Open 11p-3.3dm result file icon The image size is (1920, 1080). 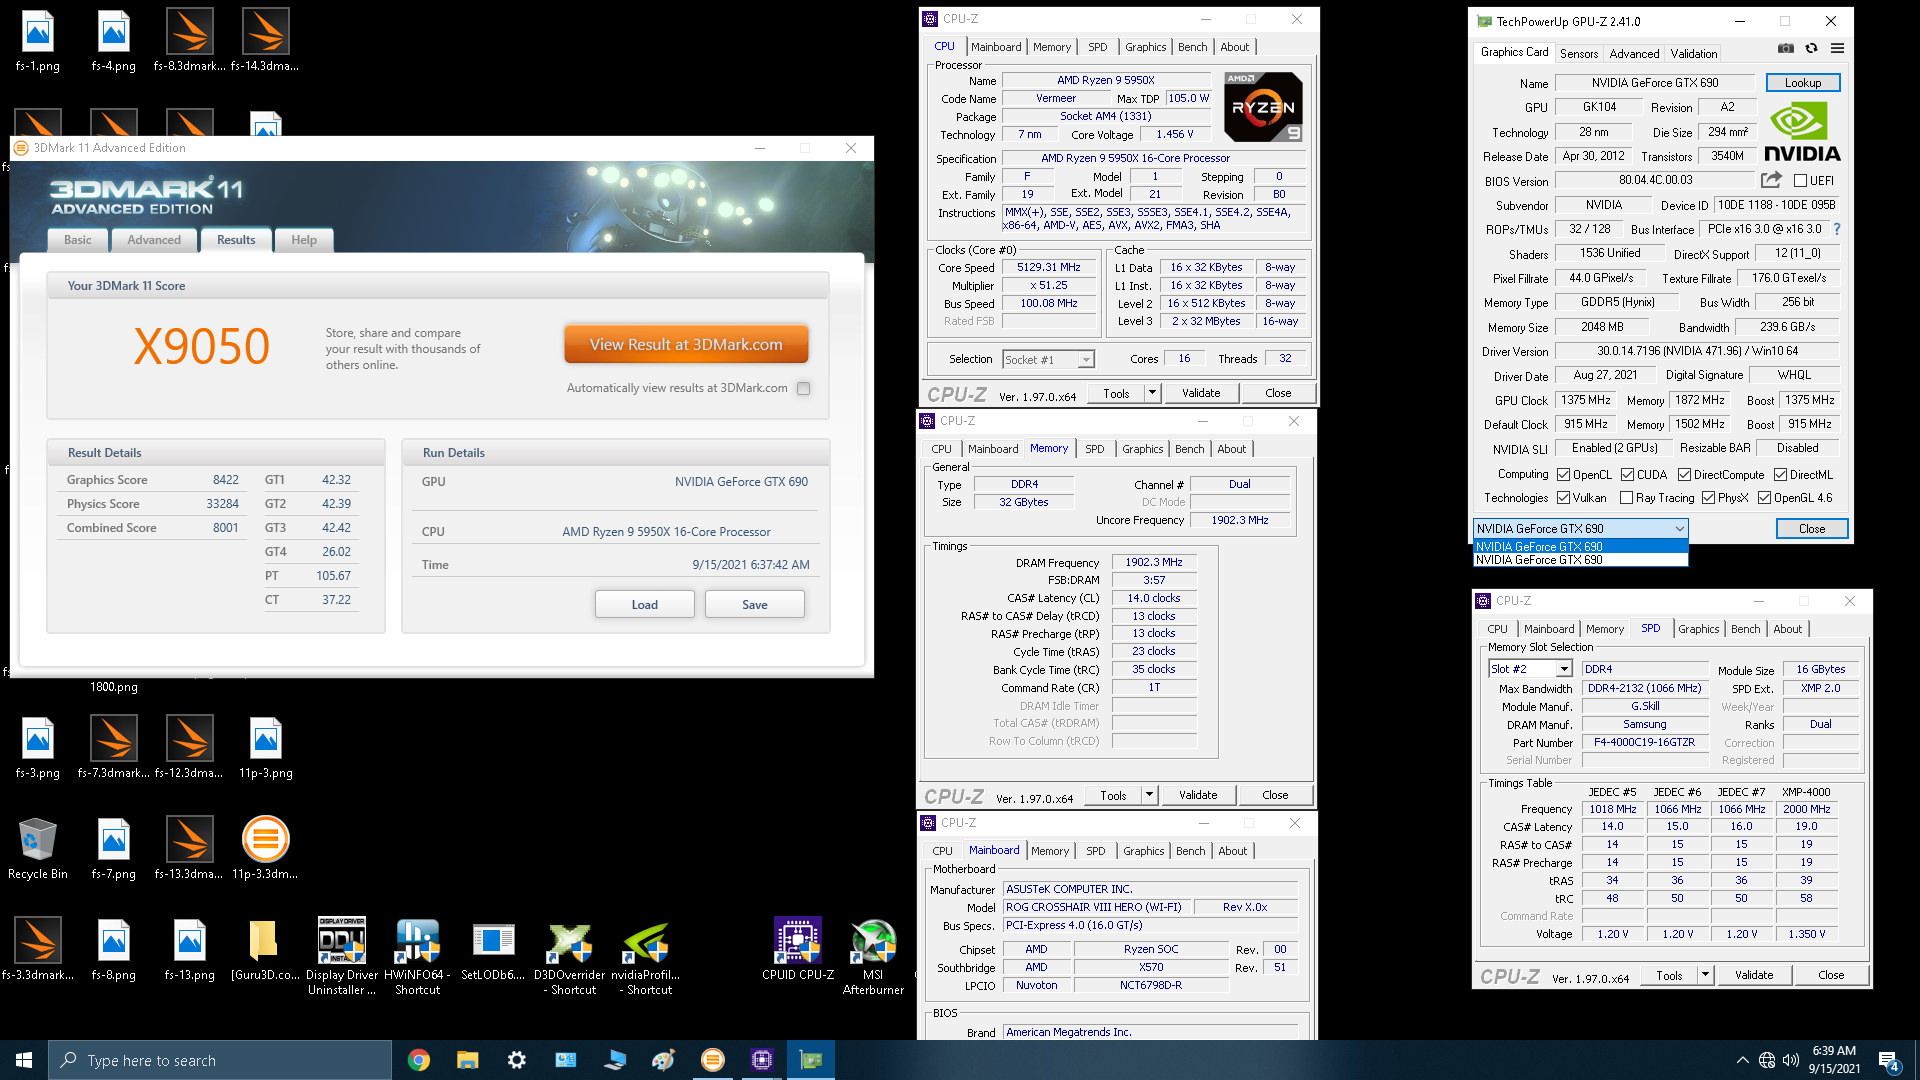click(265, 848)
